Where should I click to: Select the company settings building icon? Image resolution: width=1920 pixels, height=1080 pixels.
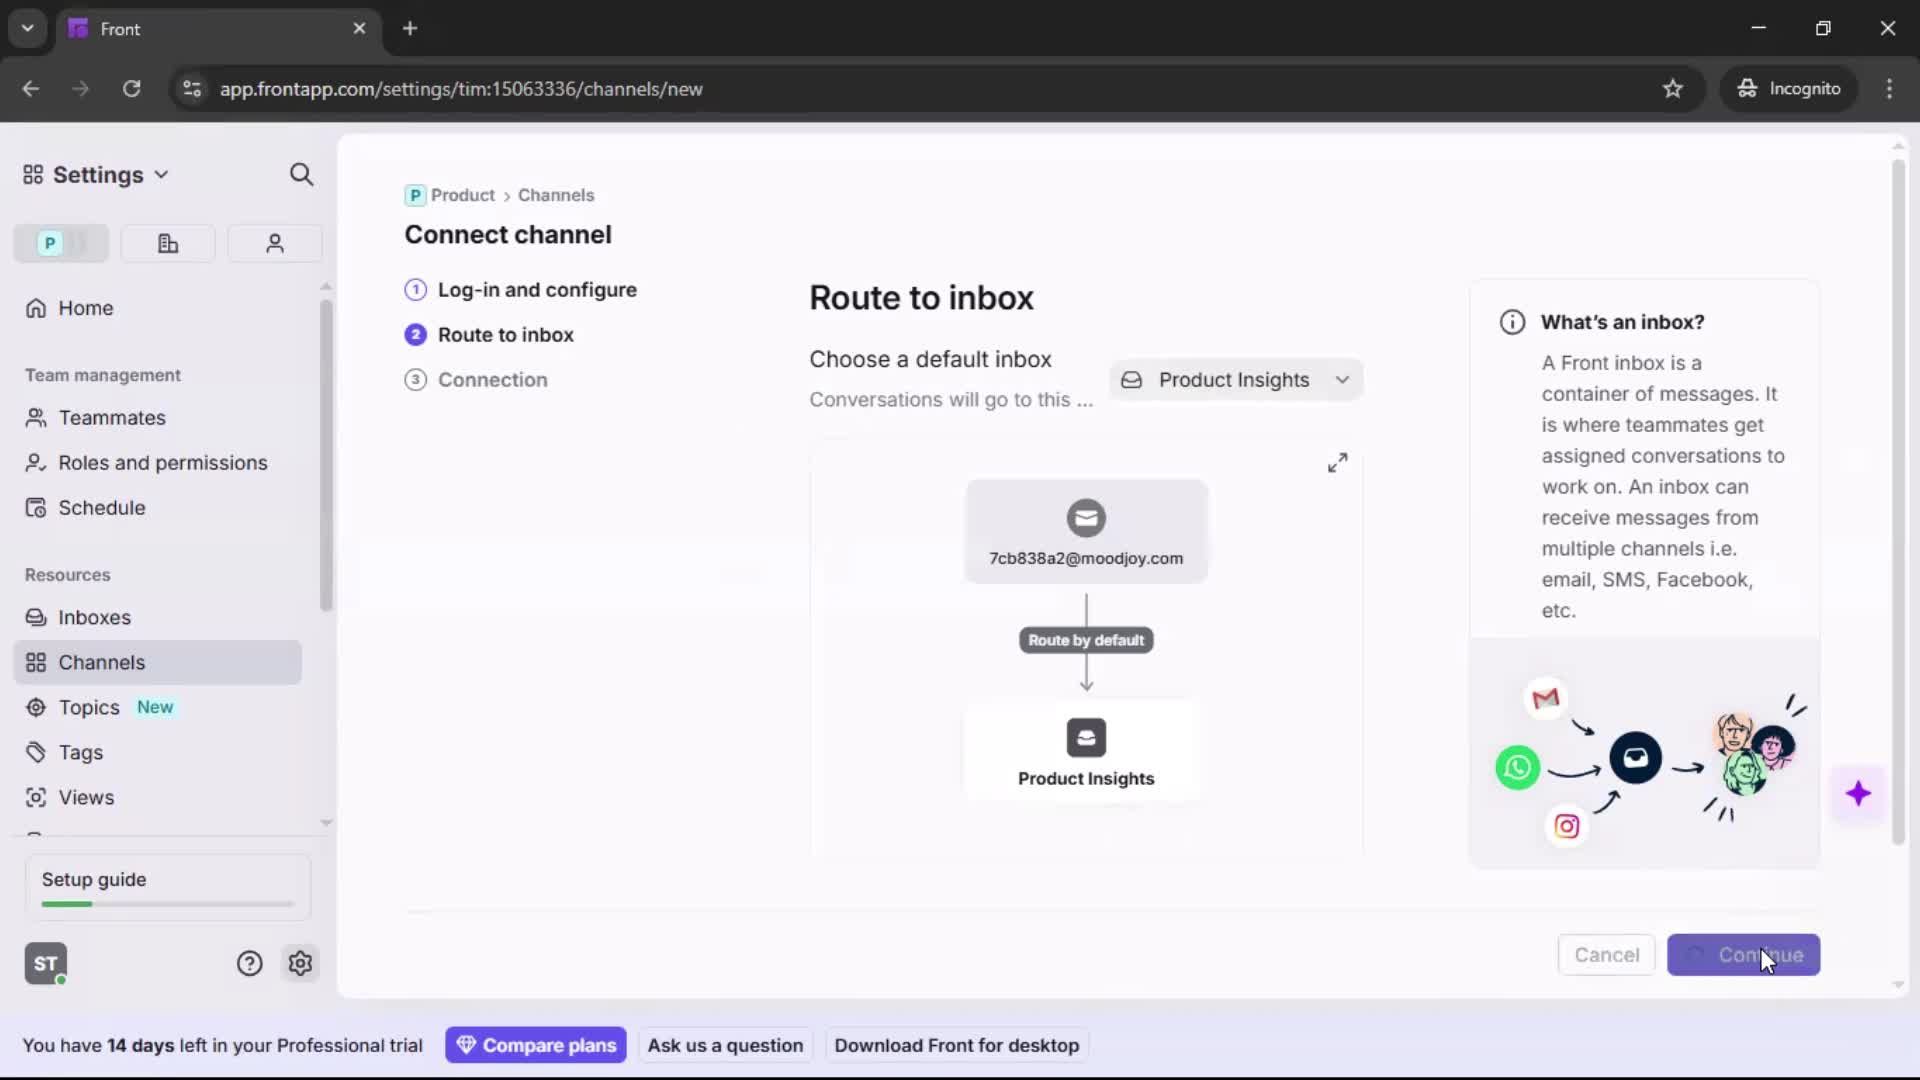(x=167, y=243)
